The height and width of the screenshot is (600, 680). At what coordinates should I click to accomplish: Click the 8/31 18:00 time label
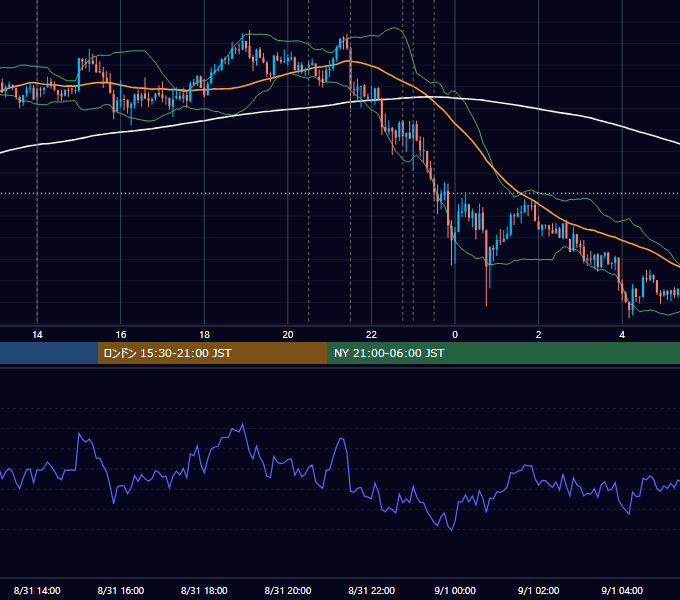point(204,590)
